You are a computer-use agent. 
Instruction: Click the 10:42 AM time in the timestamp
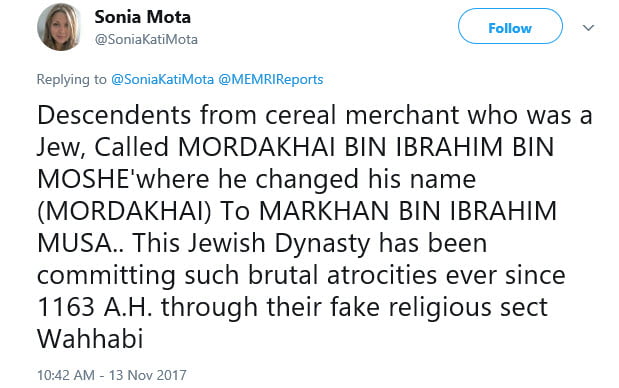pos(66,375)
